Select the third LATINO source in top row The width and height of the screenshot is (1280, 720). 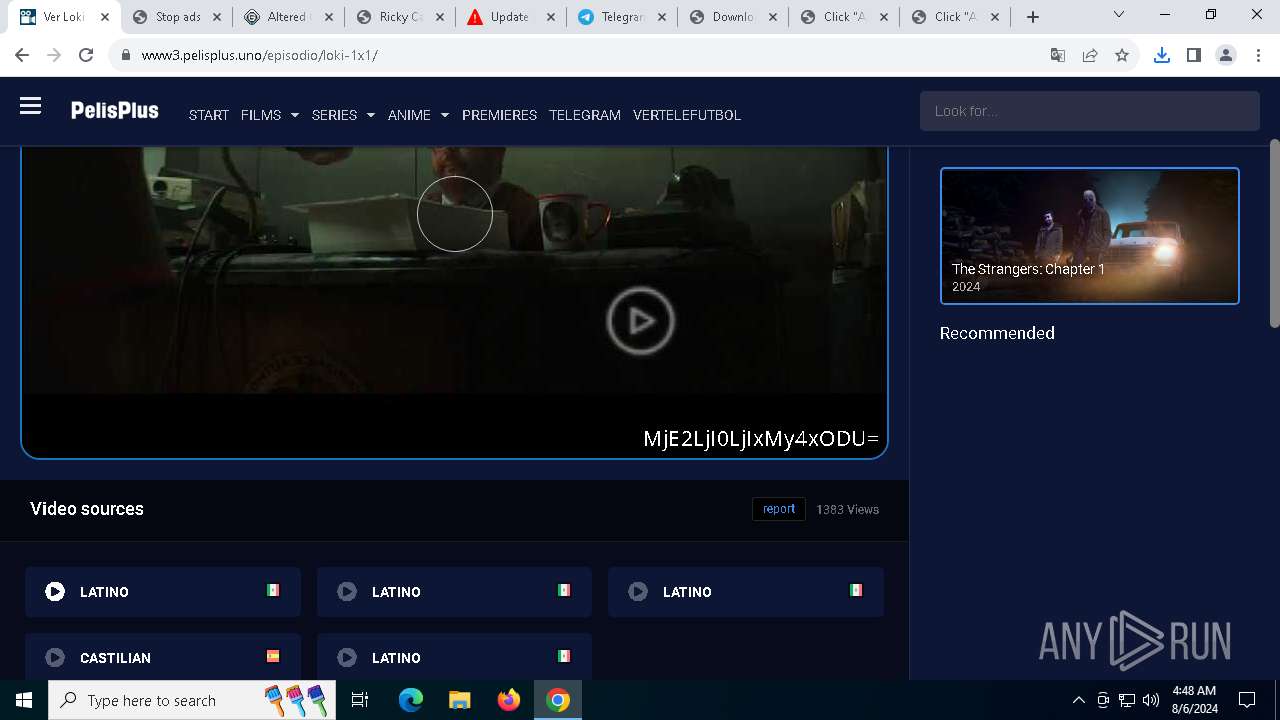(x=746, y=592)
